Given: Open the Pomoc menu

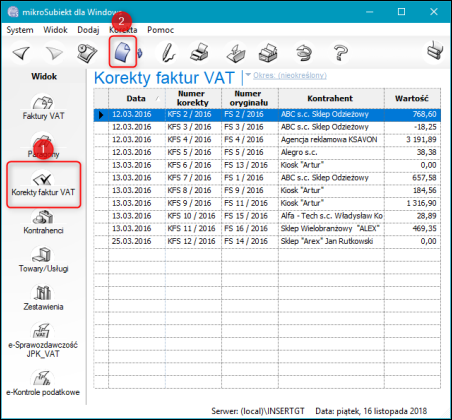Looking at the screenshot, I should pyautogui.click(x=161, y=30).
